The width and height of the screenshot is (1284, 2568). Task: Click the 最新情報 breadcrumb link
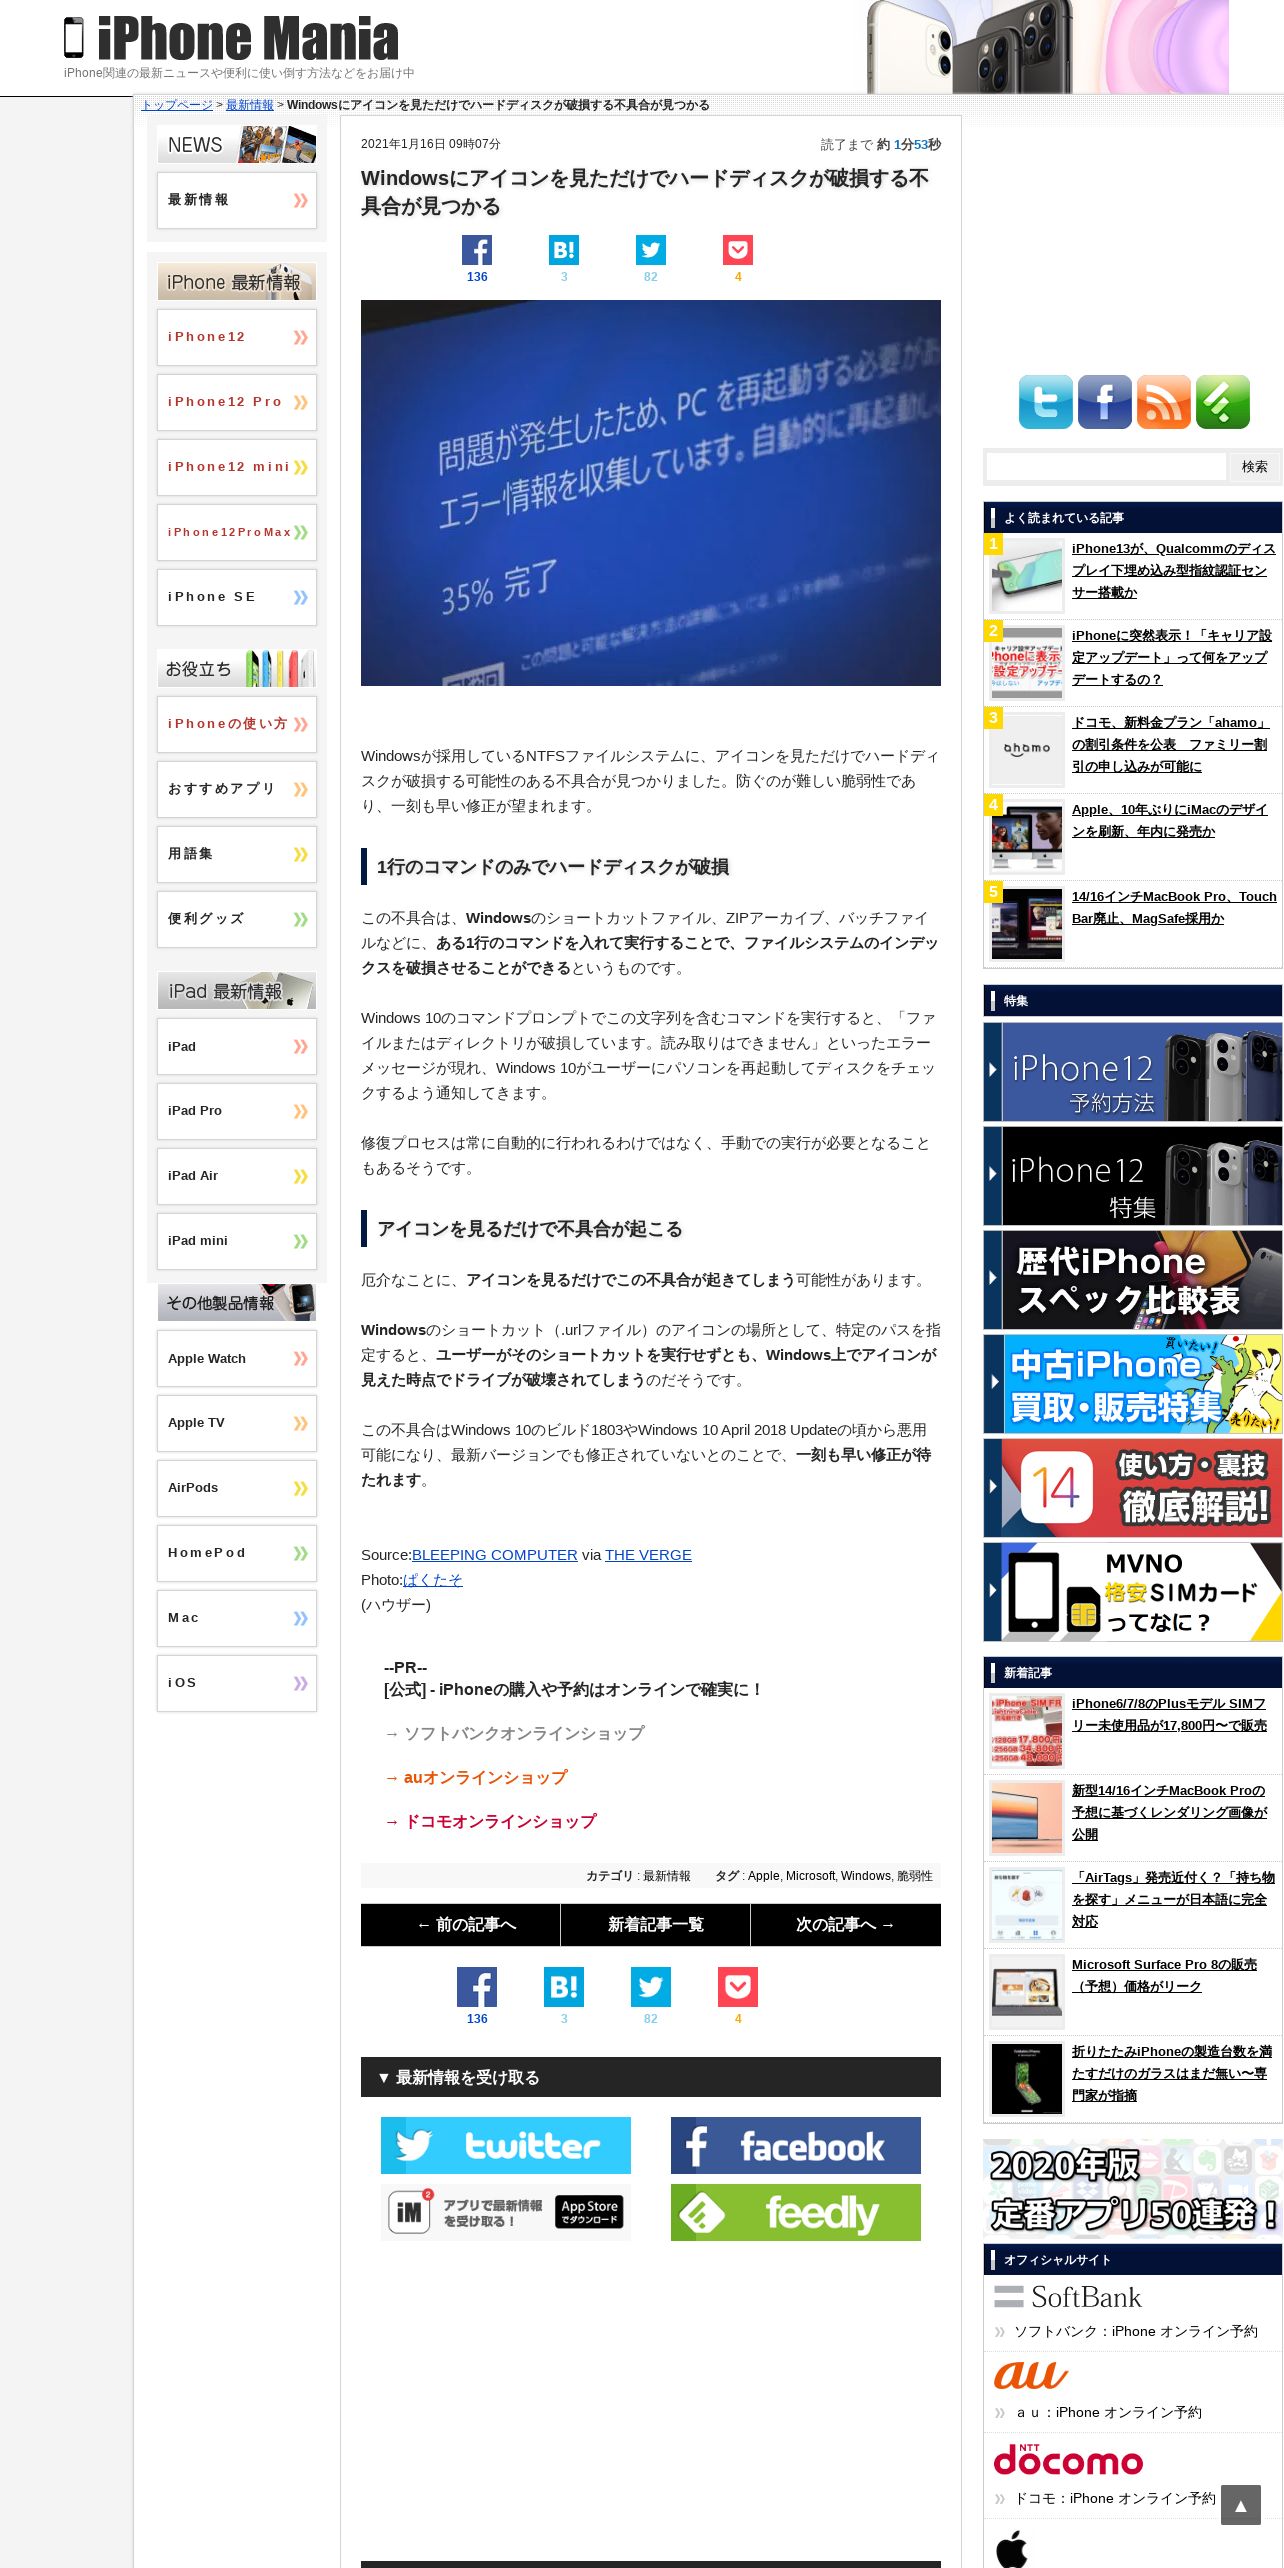[x=249, y=105]
